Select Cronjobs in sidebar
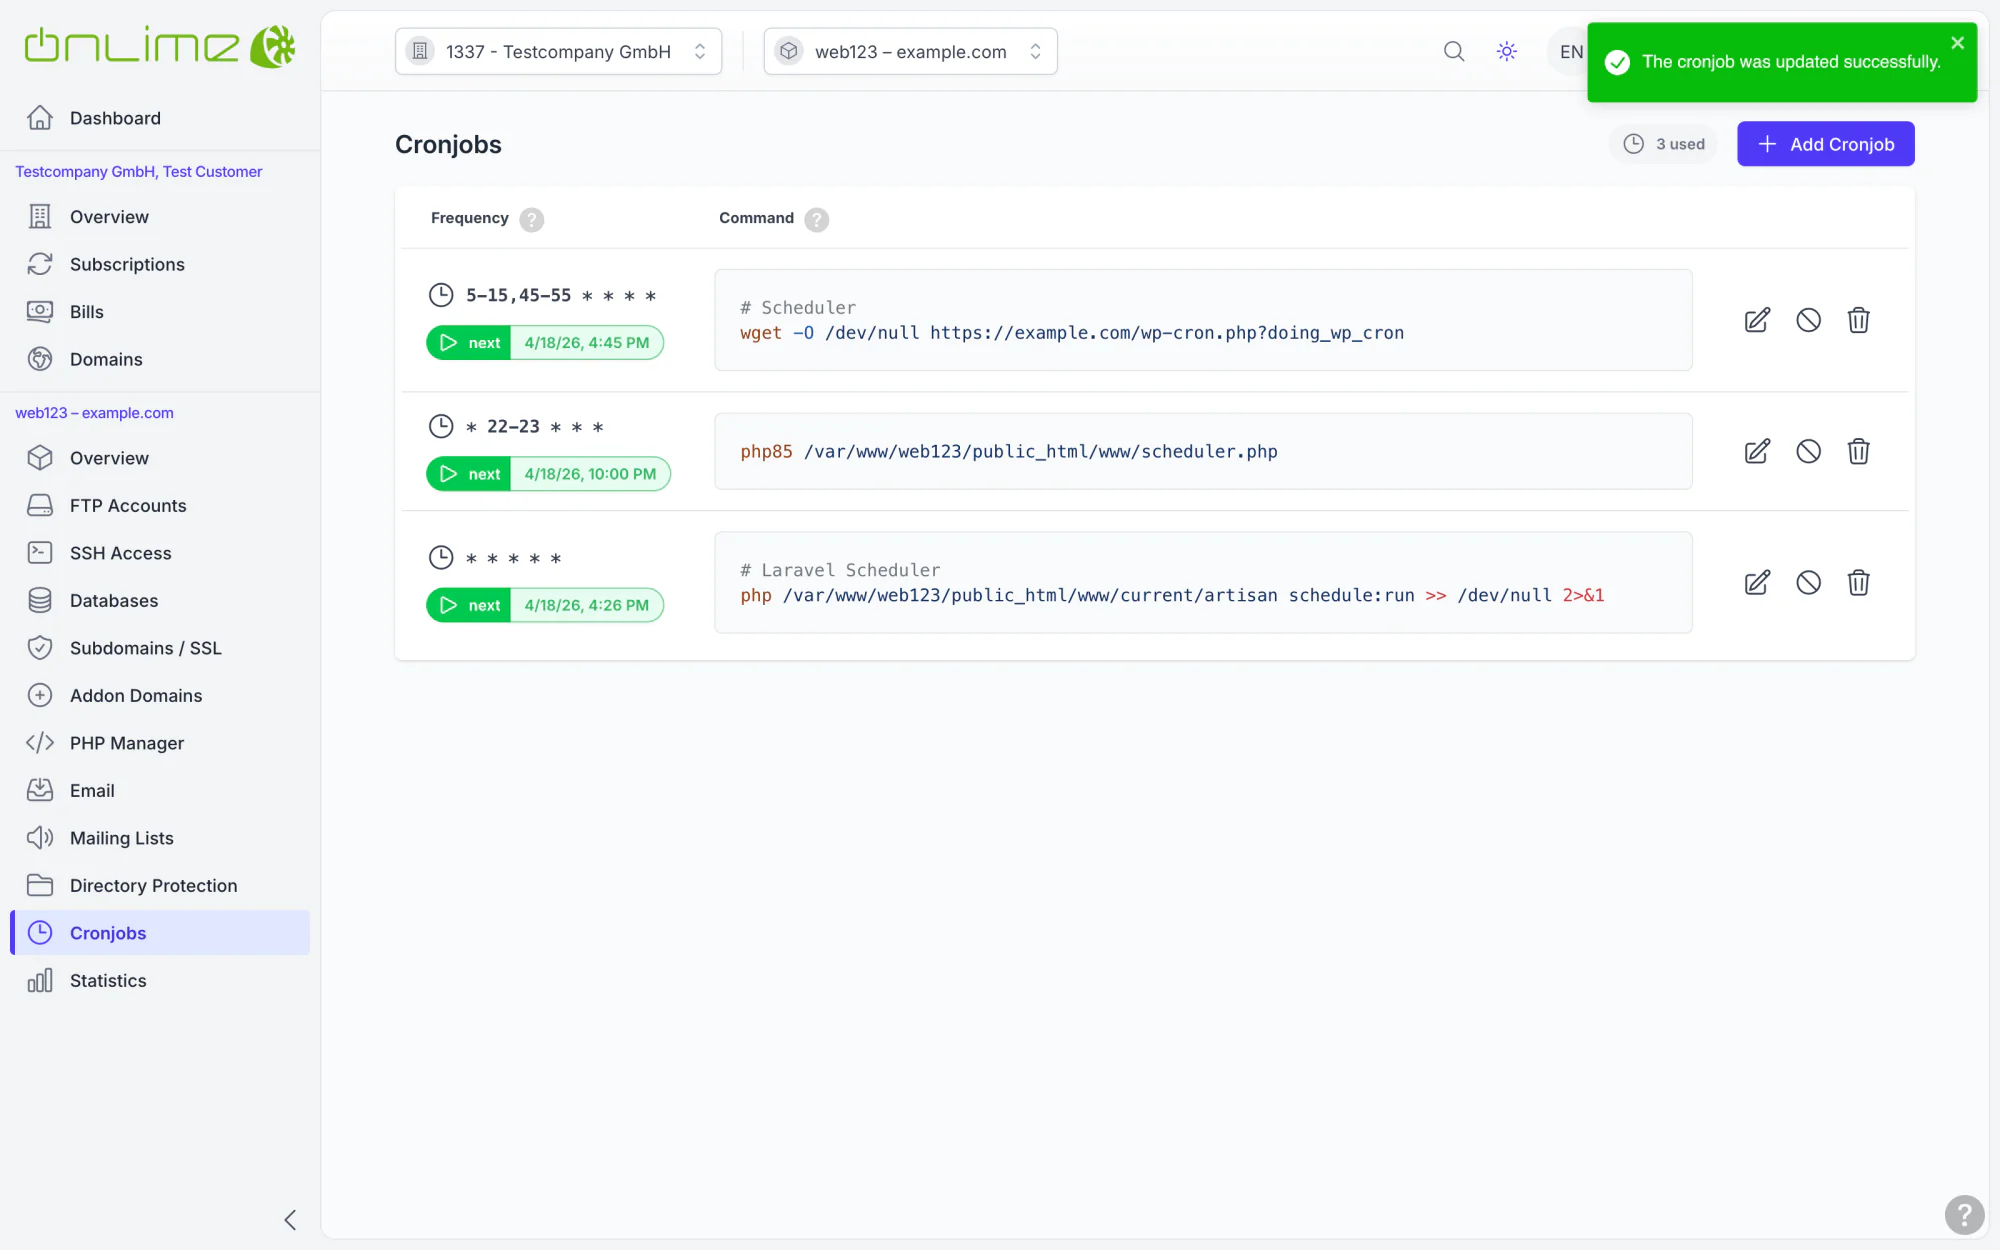The image size is (2000, 1250). pyautogui.click(x=160, y=933)
